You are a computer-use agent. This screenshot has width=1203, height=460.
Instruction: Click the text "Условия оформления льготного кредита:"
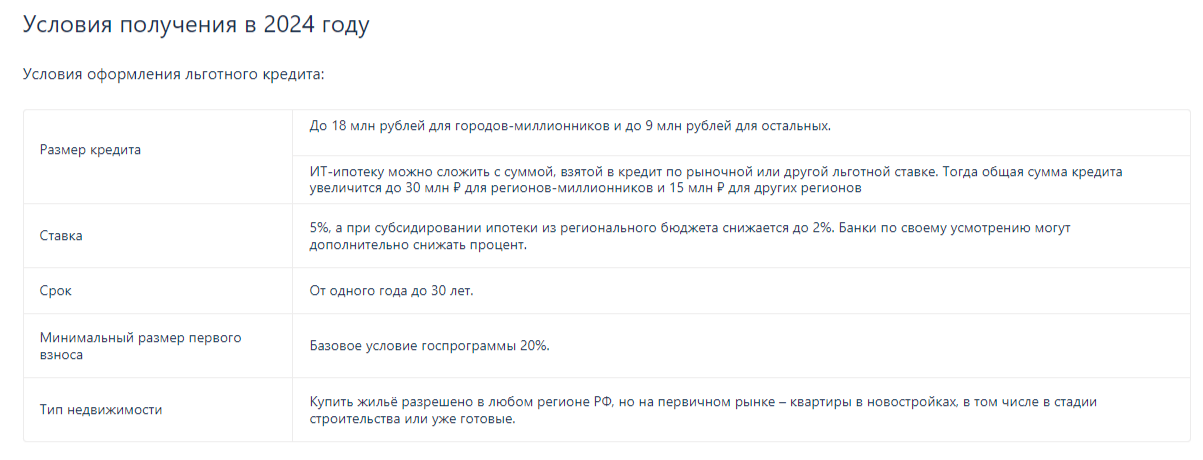[x=174, y=74]
